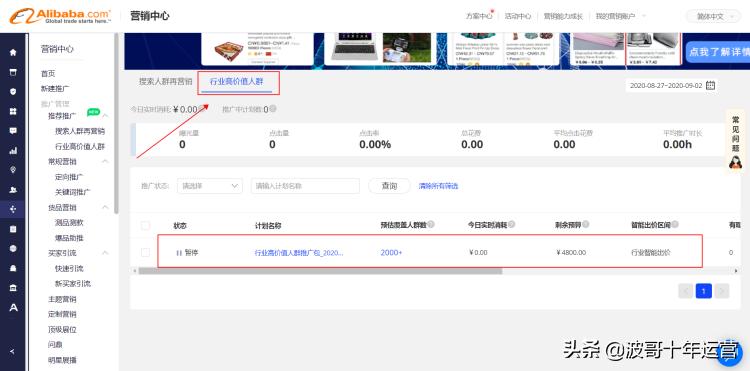
Task: Open 定向推广 in the left menu
Action: click(x=69, y=177)
